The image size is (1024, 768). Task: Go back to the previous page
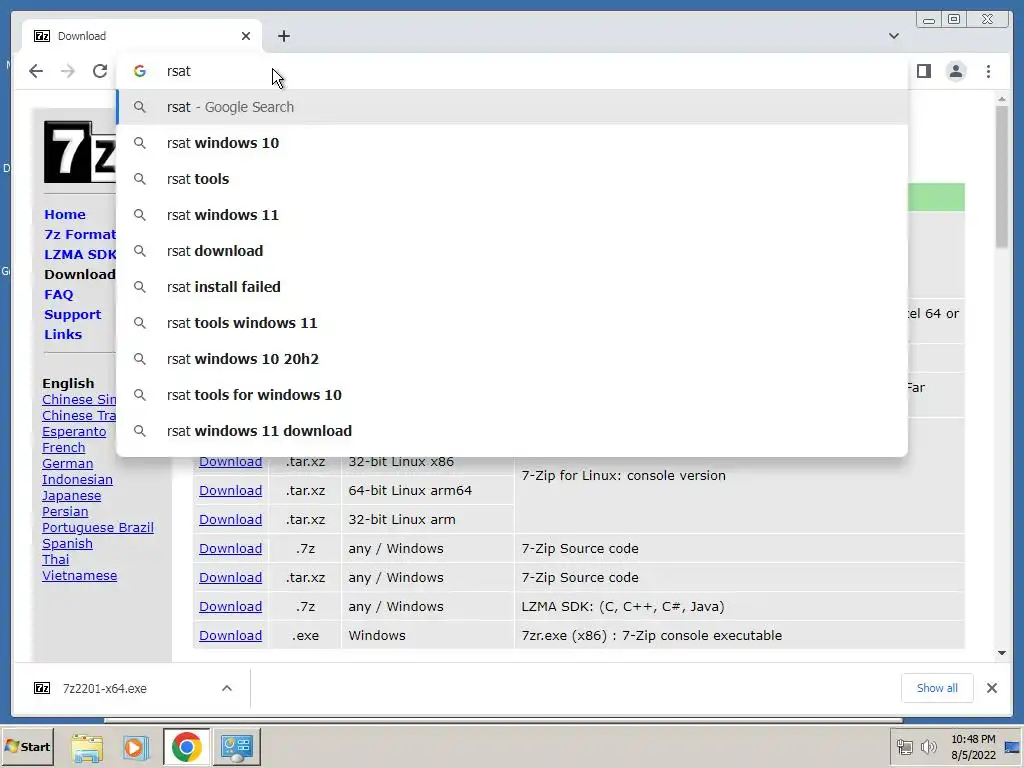tap(36, 71)
